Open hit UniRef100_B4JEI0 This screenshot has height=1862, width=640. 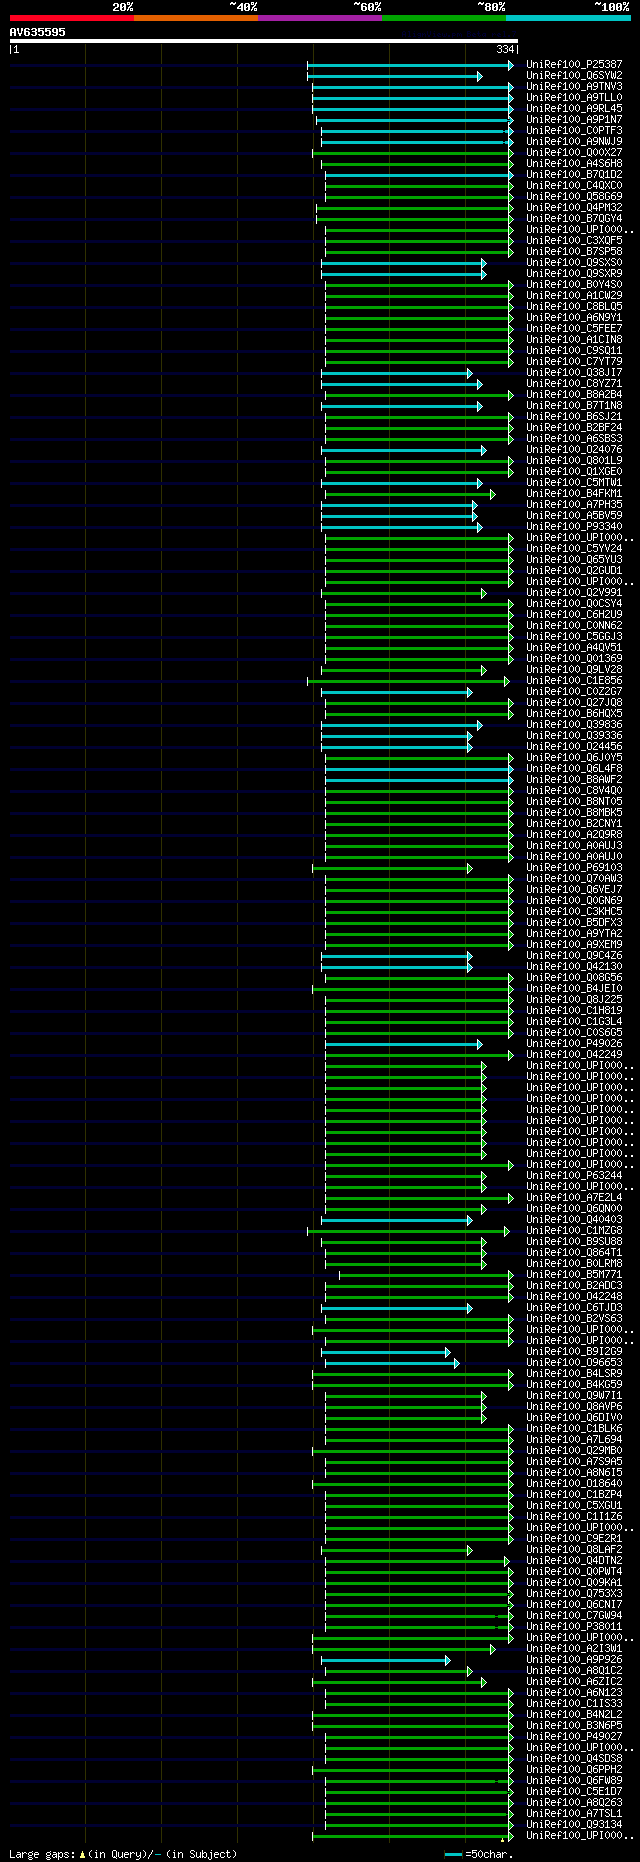point(574,989)
